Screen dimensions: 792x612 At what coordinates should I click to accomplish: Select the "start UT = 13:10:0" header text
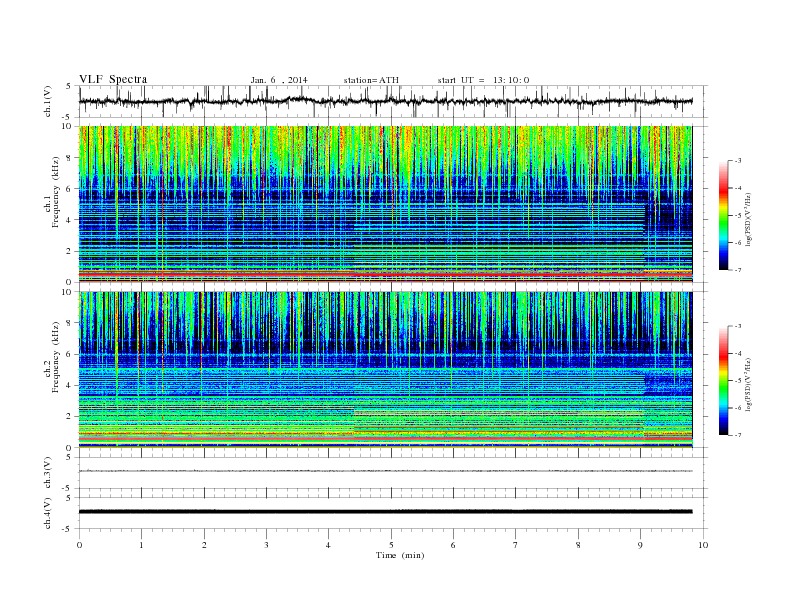point(483,80)
